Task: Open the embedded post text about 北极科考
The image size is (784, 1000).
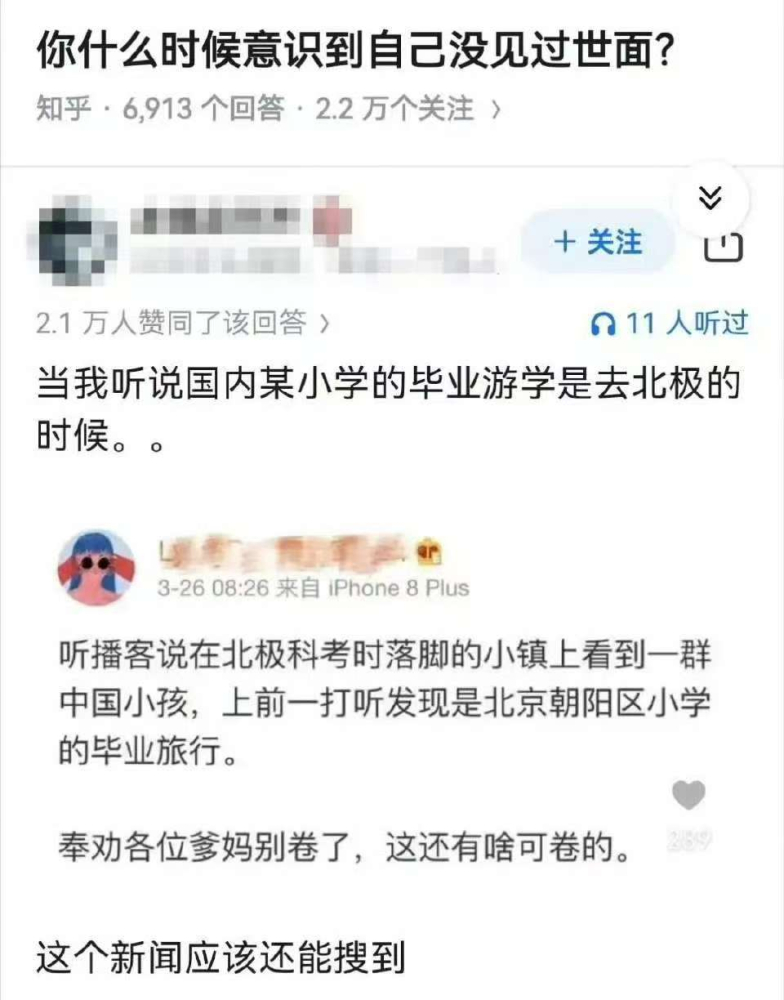Action: pyautogui.click(x=385, y=702)
